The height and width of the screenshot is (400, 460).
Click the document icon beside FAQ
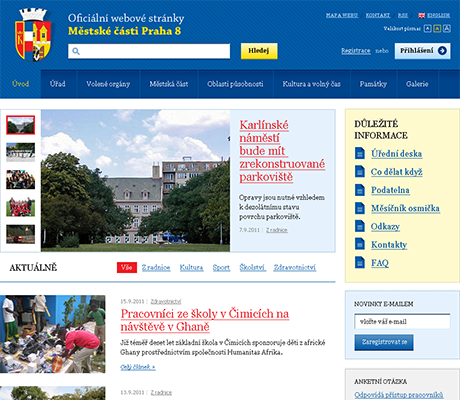point(360,262)
